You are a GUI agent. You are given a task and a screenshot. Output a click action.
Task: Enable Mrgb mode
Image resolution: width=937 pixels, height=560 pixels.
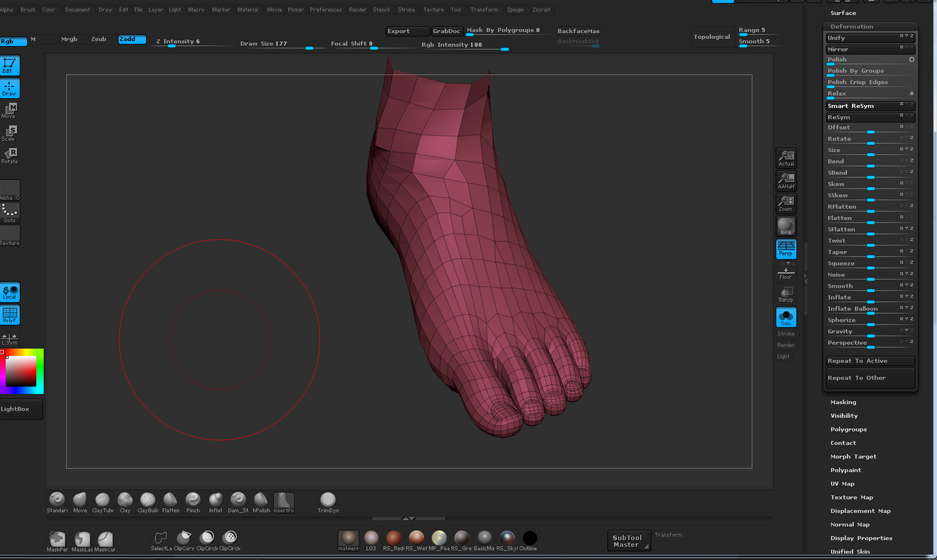coord(69,39)
